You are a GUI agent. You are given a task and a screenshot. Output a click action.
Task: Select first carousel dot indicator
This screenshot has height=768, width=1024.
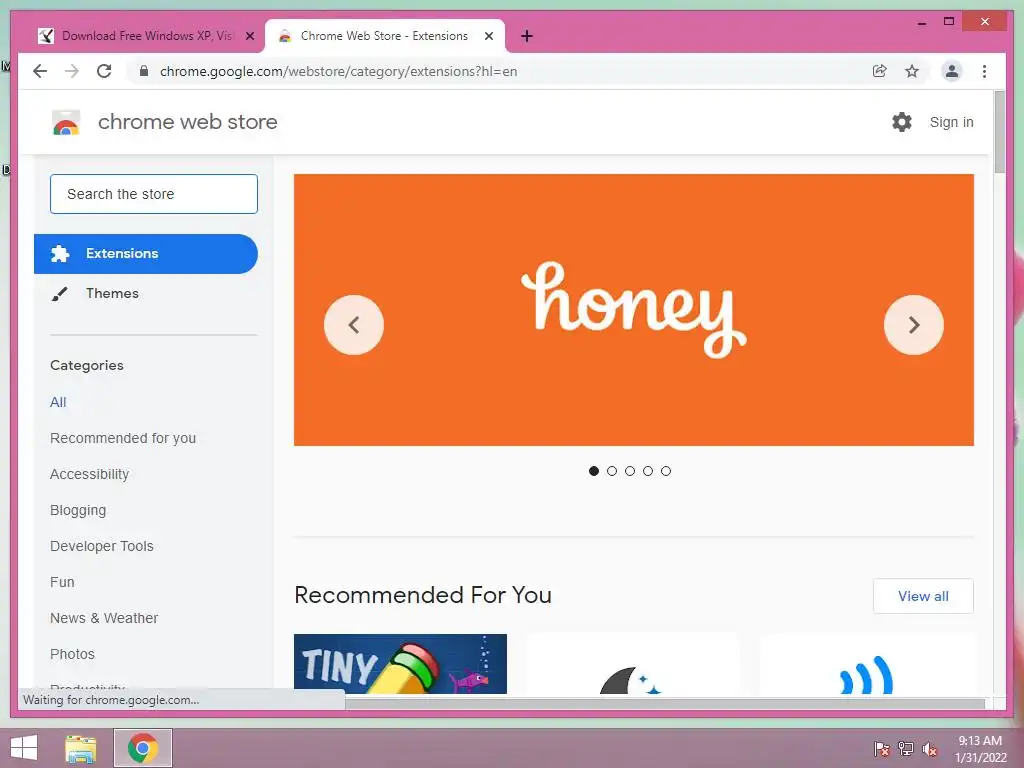tap(594, 471)
